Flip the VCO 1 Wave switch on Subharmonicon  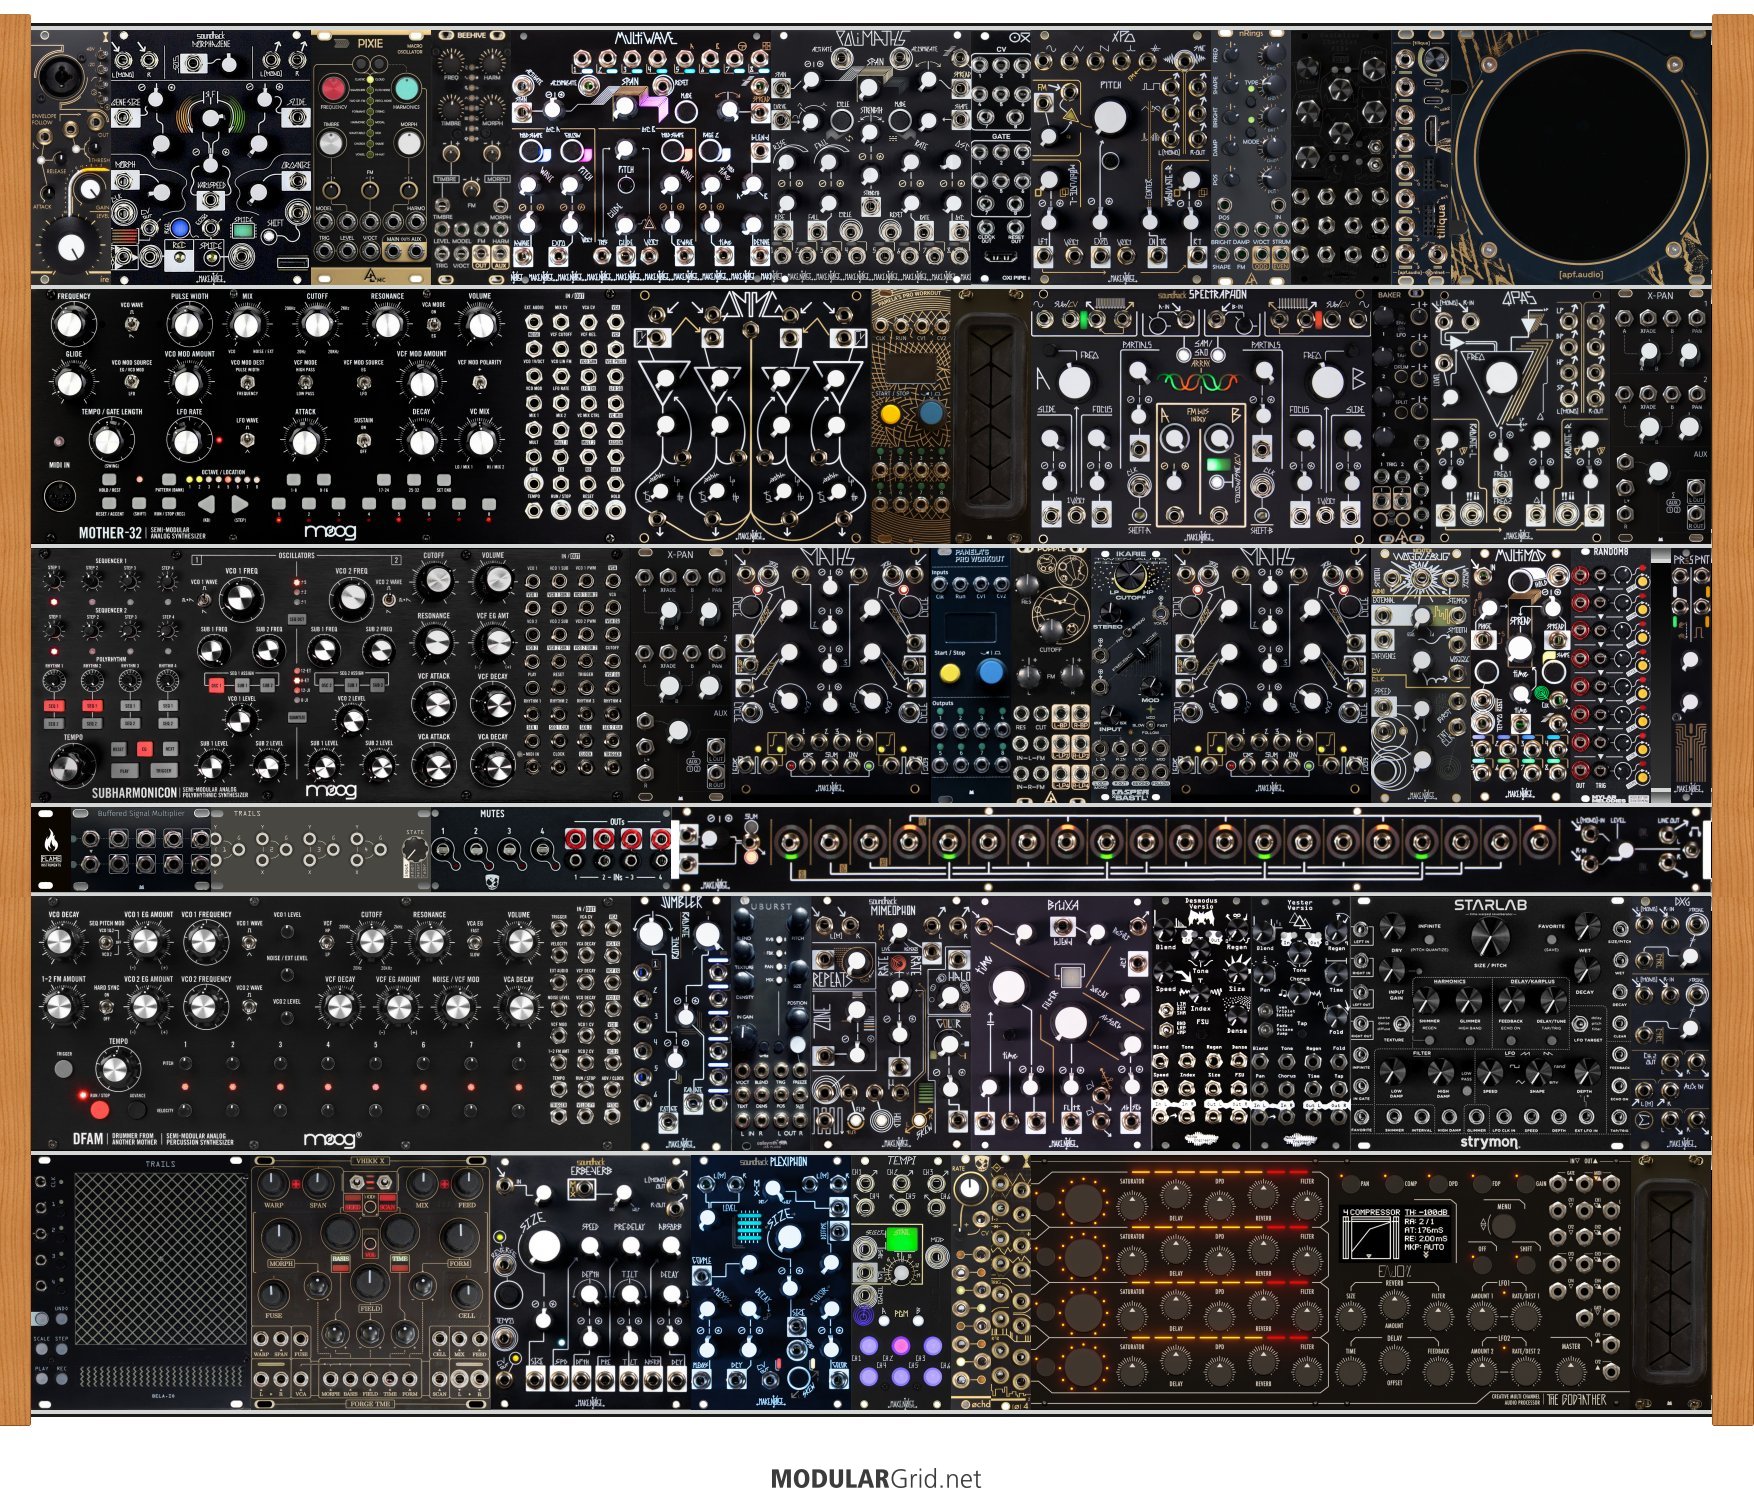204,598
